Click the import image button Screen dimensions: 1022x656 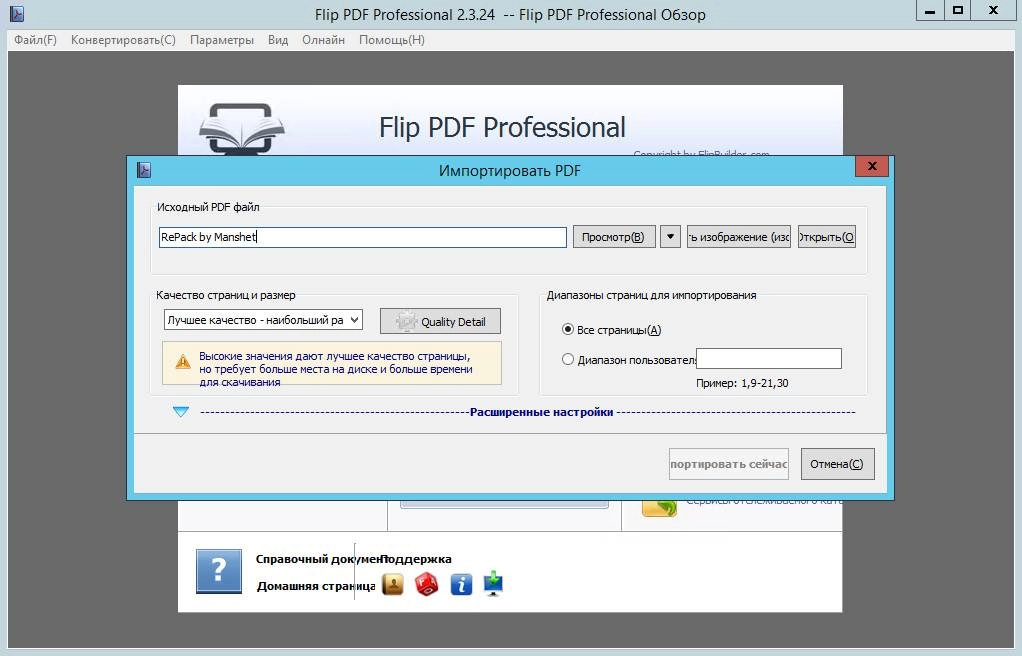738,237
